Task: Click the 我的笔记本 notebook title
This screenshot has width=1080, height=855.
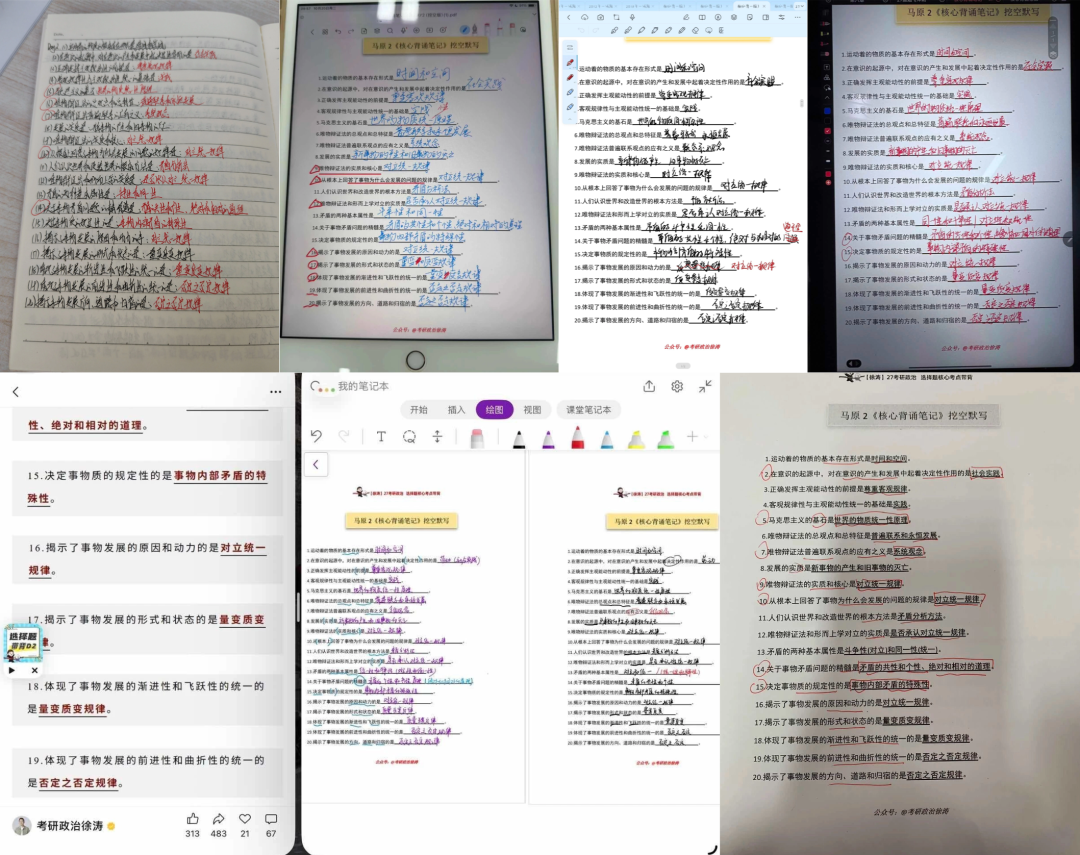Action: pos(363,386)
